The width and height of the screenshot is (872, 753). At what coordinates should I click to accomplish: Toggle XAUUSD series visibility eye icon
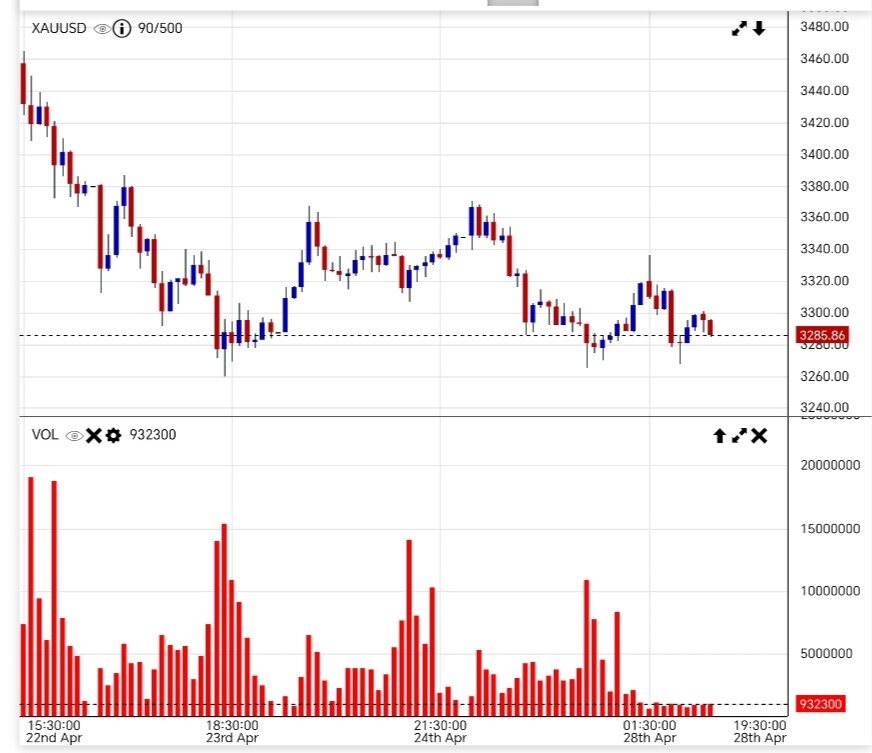point(101,29)
